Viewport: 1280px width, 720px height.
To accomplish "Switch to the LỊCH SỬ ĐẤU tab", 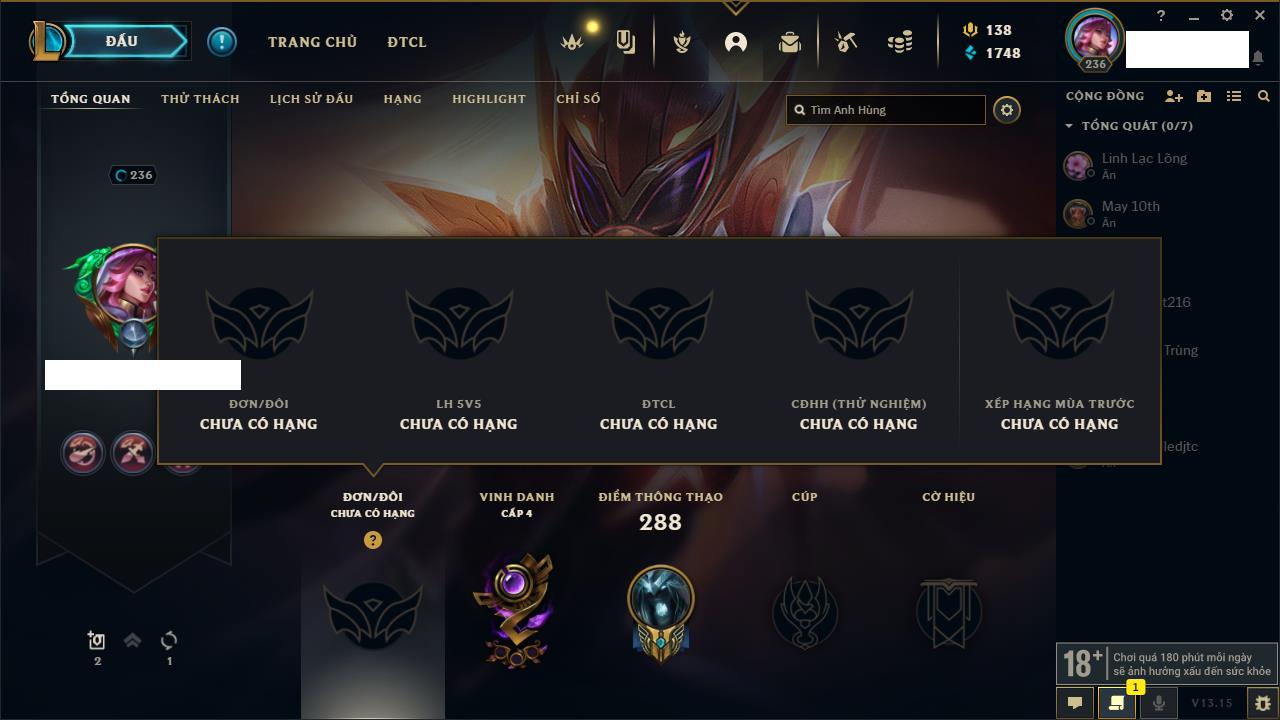I will [311, 99].
